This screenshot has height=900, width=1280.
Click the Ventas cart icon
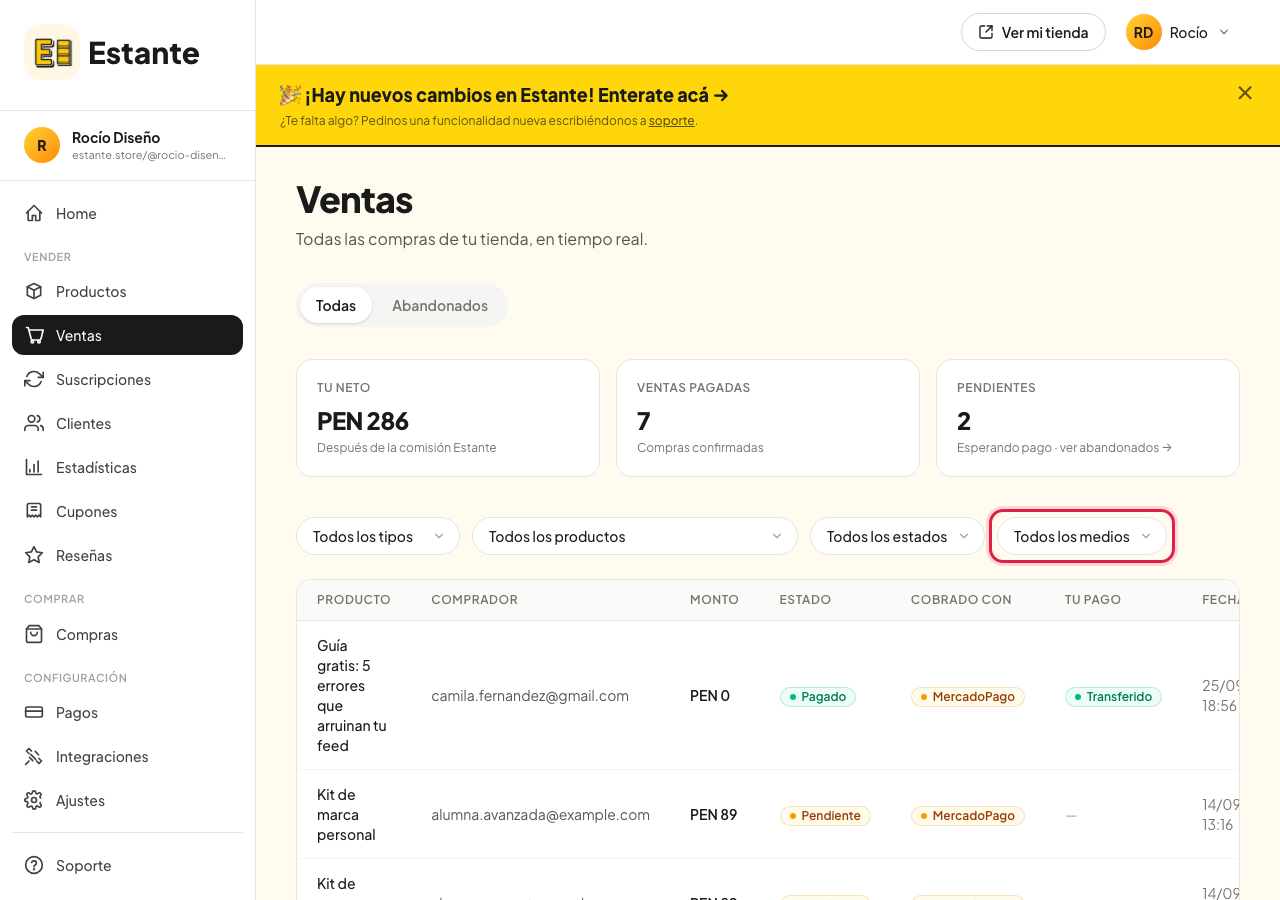(34, 335)
